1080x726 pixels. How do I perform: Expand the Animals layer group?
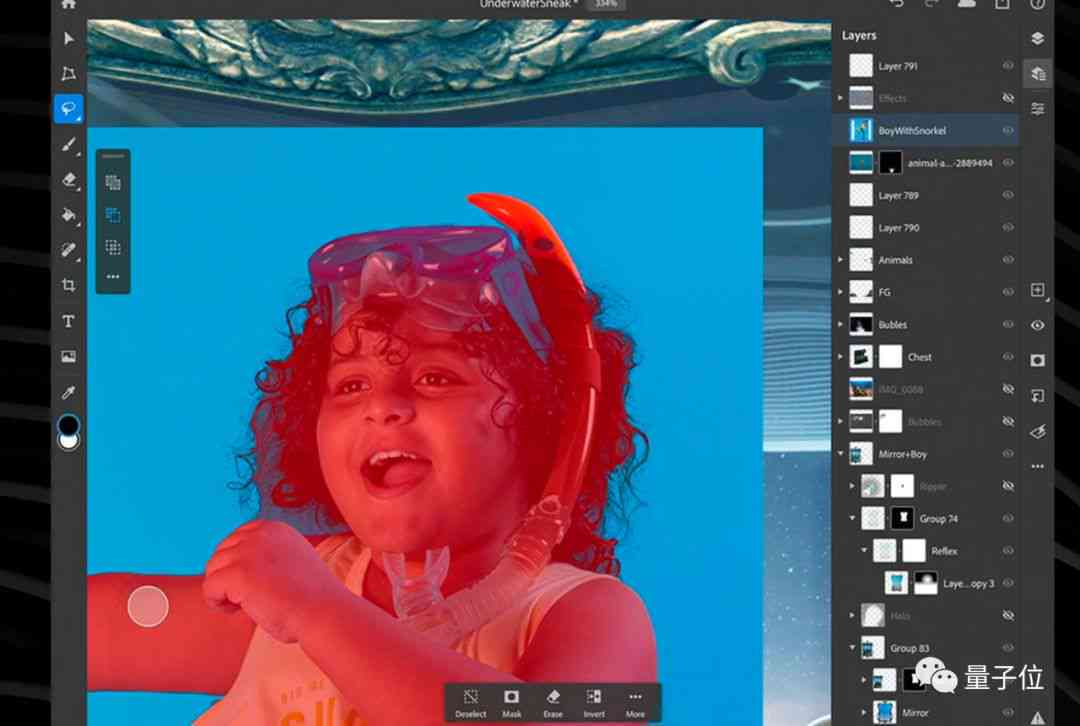[x=840, y=260]
